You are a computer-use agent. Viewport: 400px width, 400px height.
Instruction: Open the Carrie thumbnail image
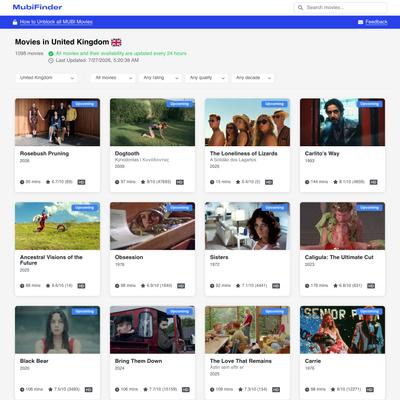coord(342,330)
